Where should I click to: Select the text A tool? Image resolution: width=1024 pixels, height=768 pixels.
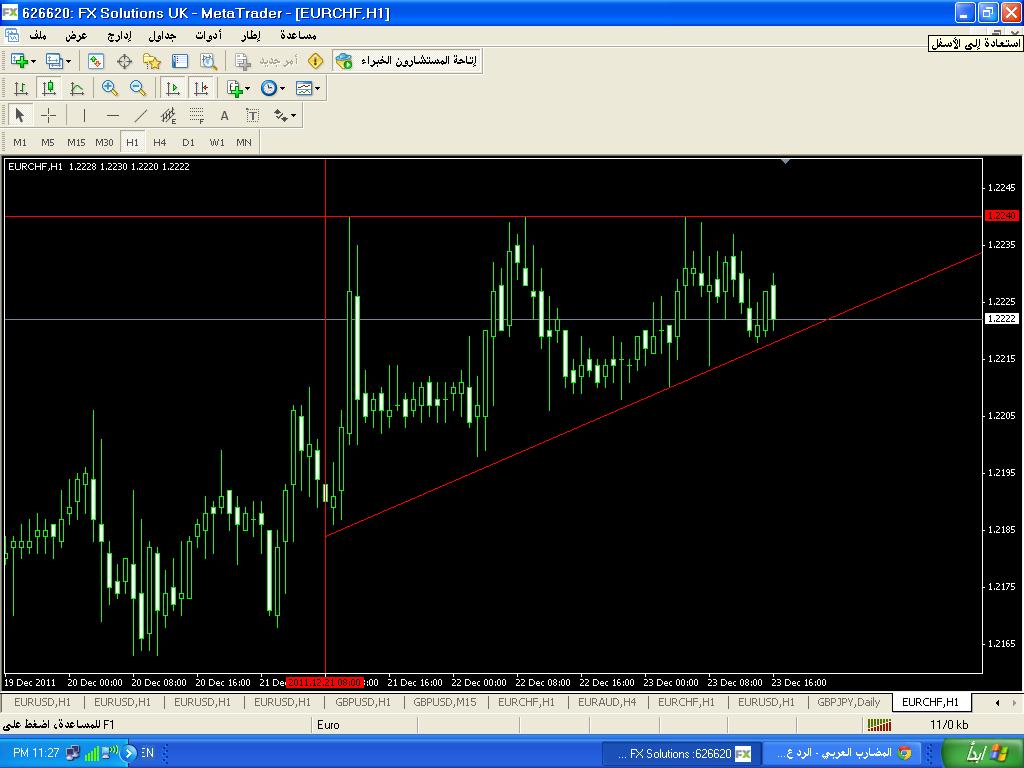click(224, 116)
